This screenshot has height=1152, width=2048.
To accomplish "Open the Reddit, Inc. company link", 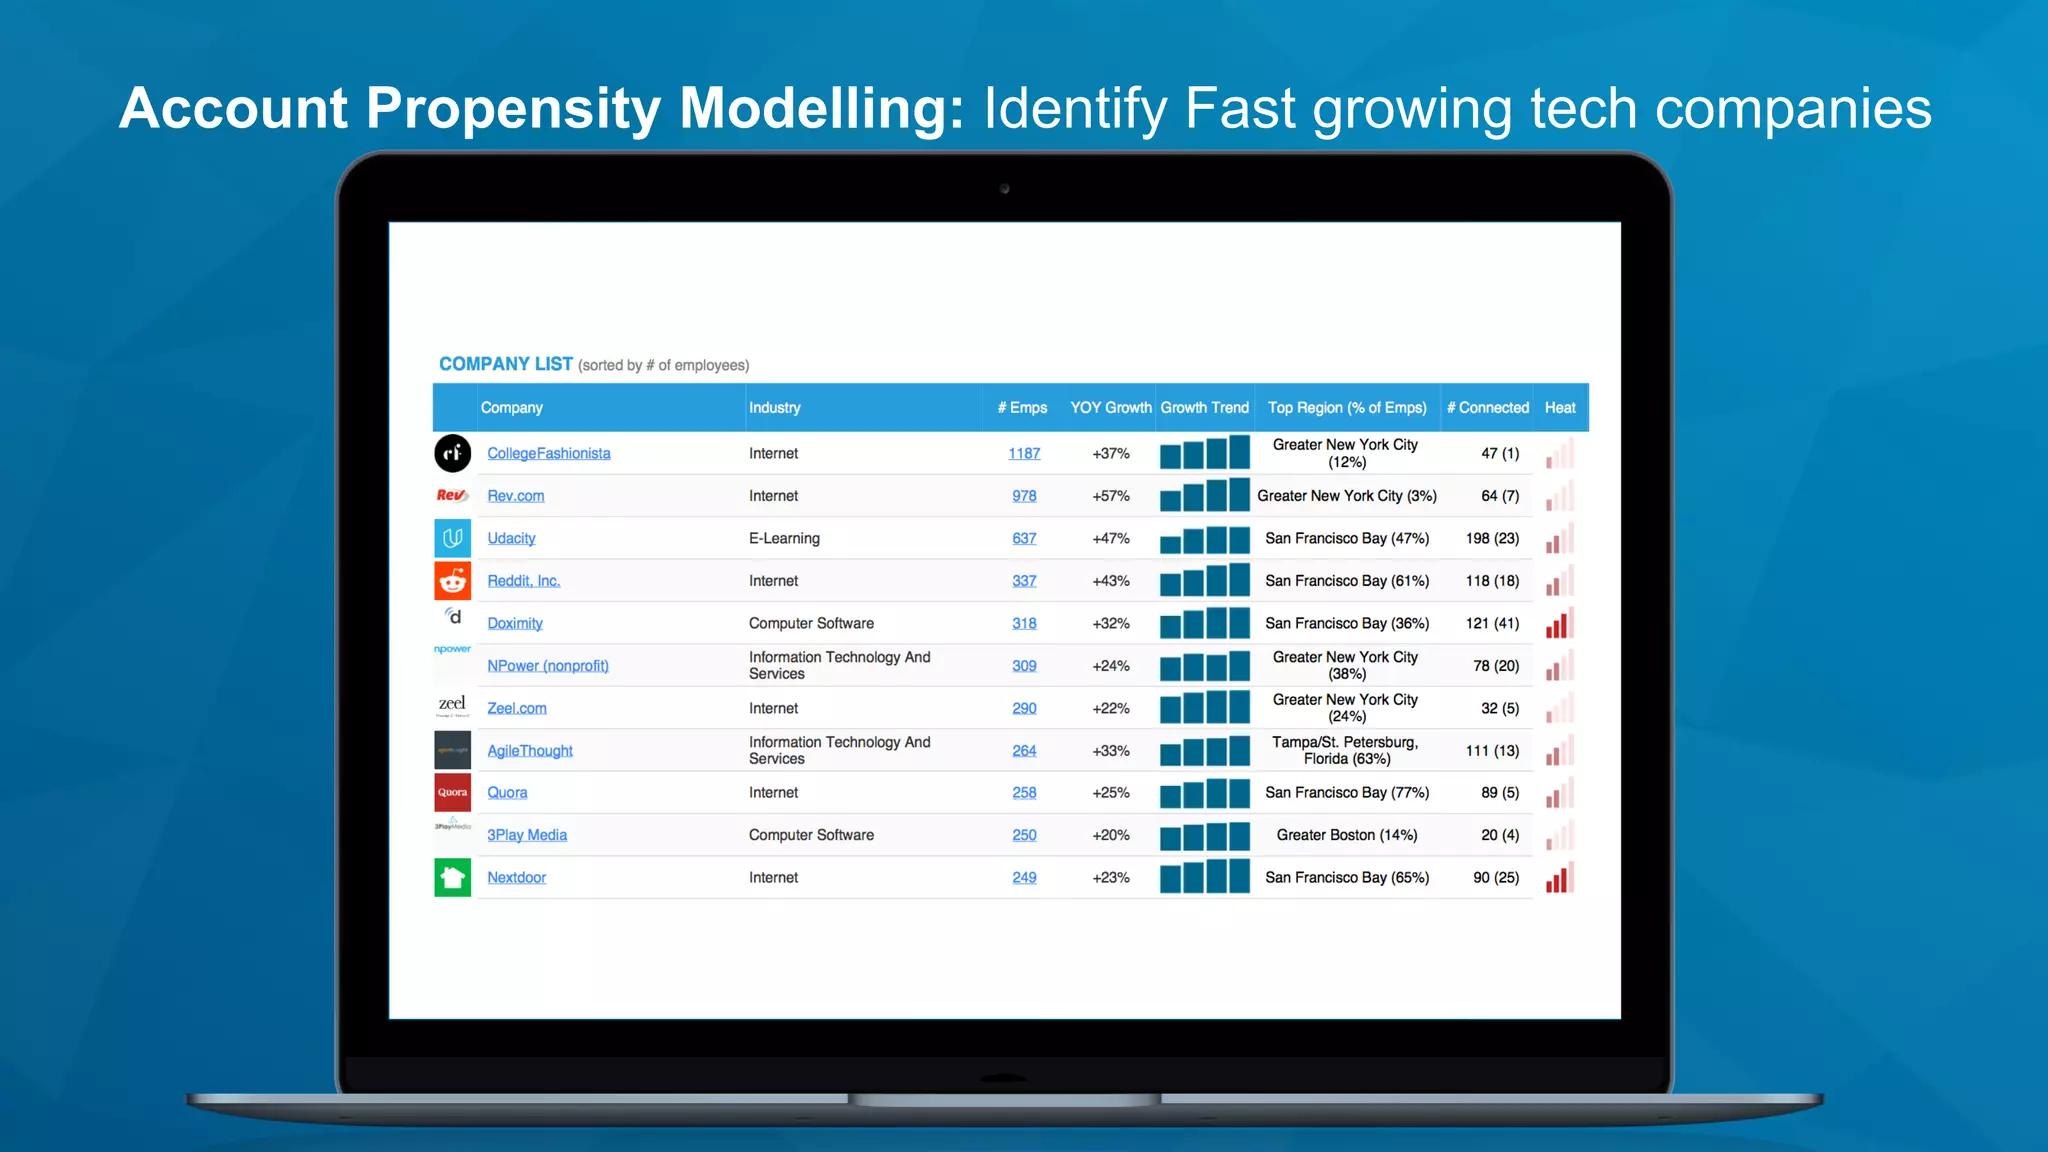I will click(523, 581).
